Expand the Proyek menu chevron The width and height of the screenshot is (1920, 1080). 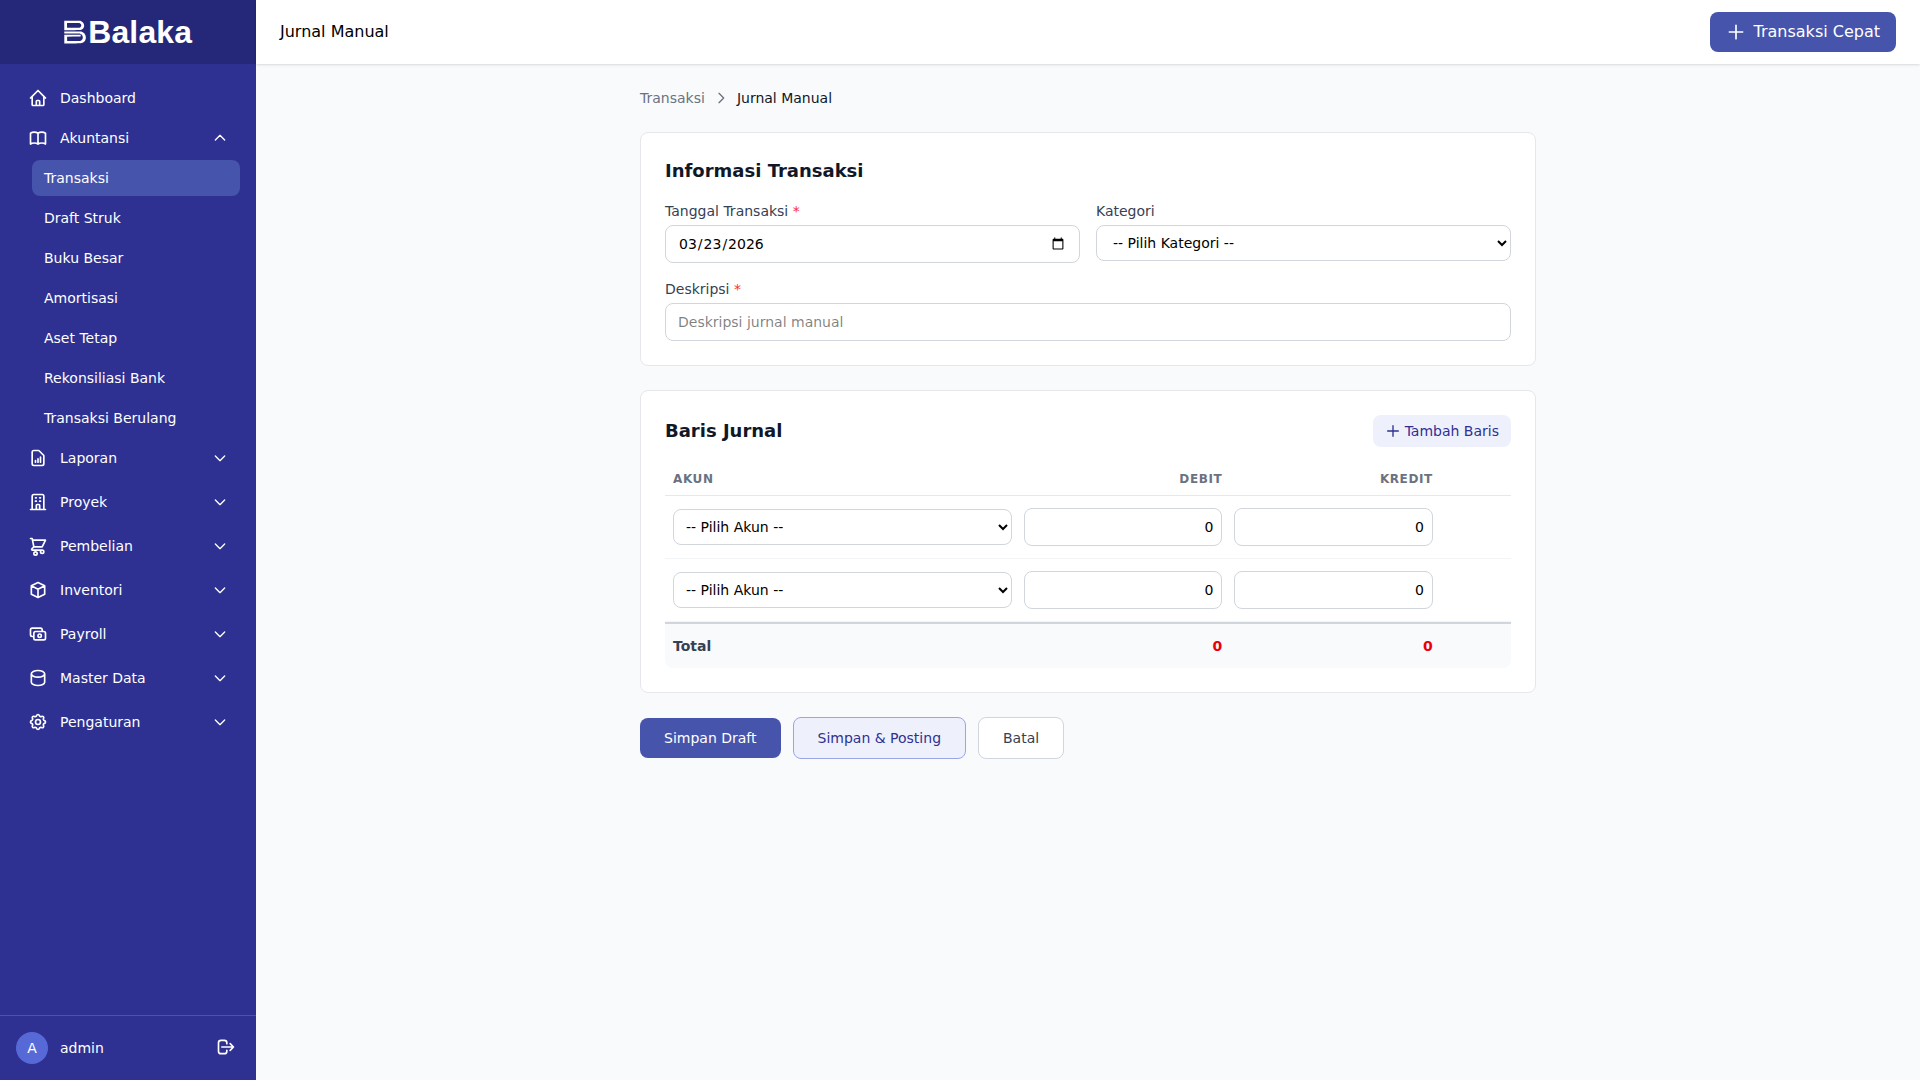pyautogui.click(x=220, y=502)
